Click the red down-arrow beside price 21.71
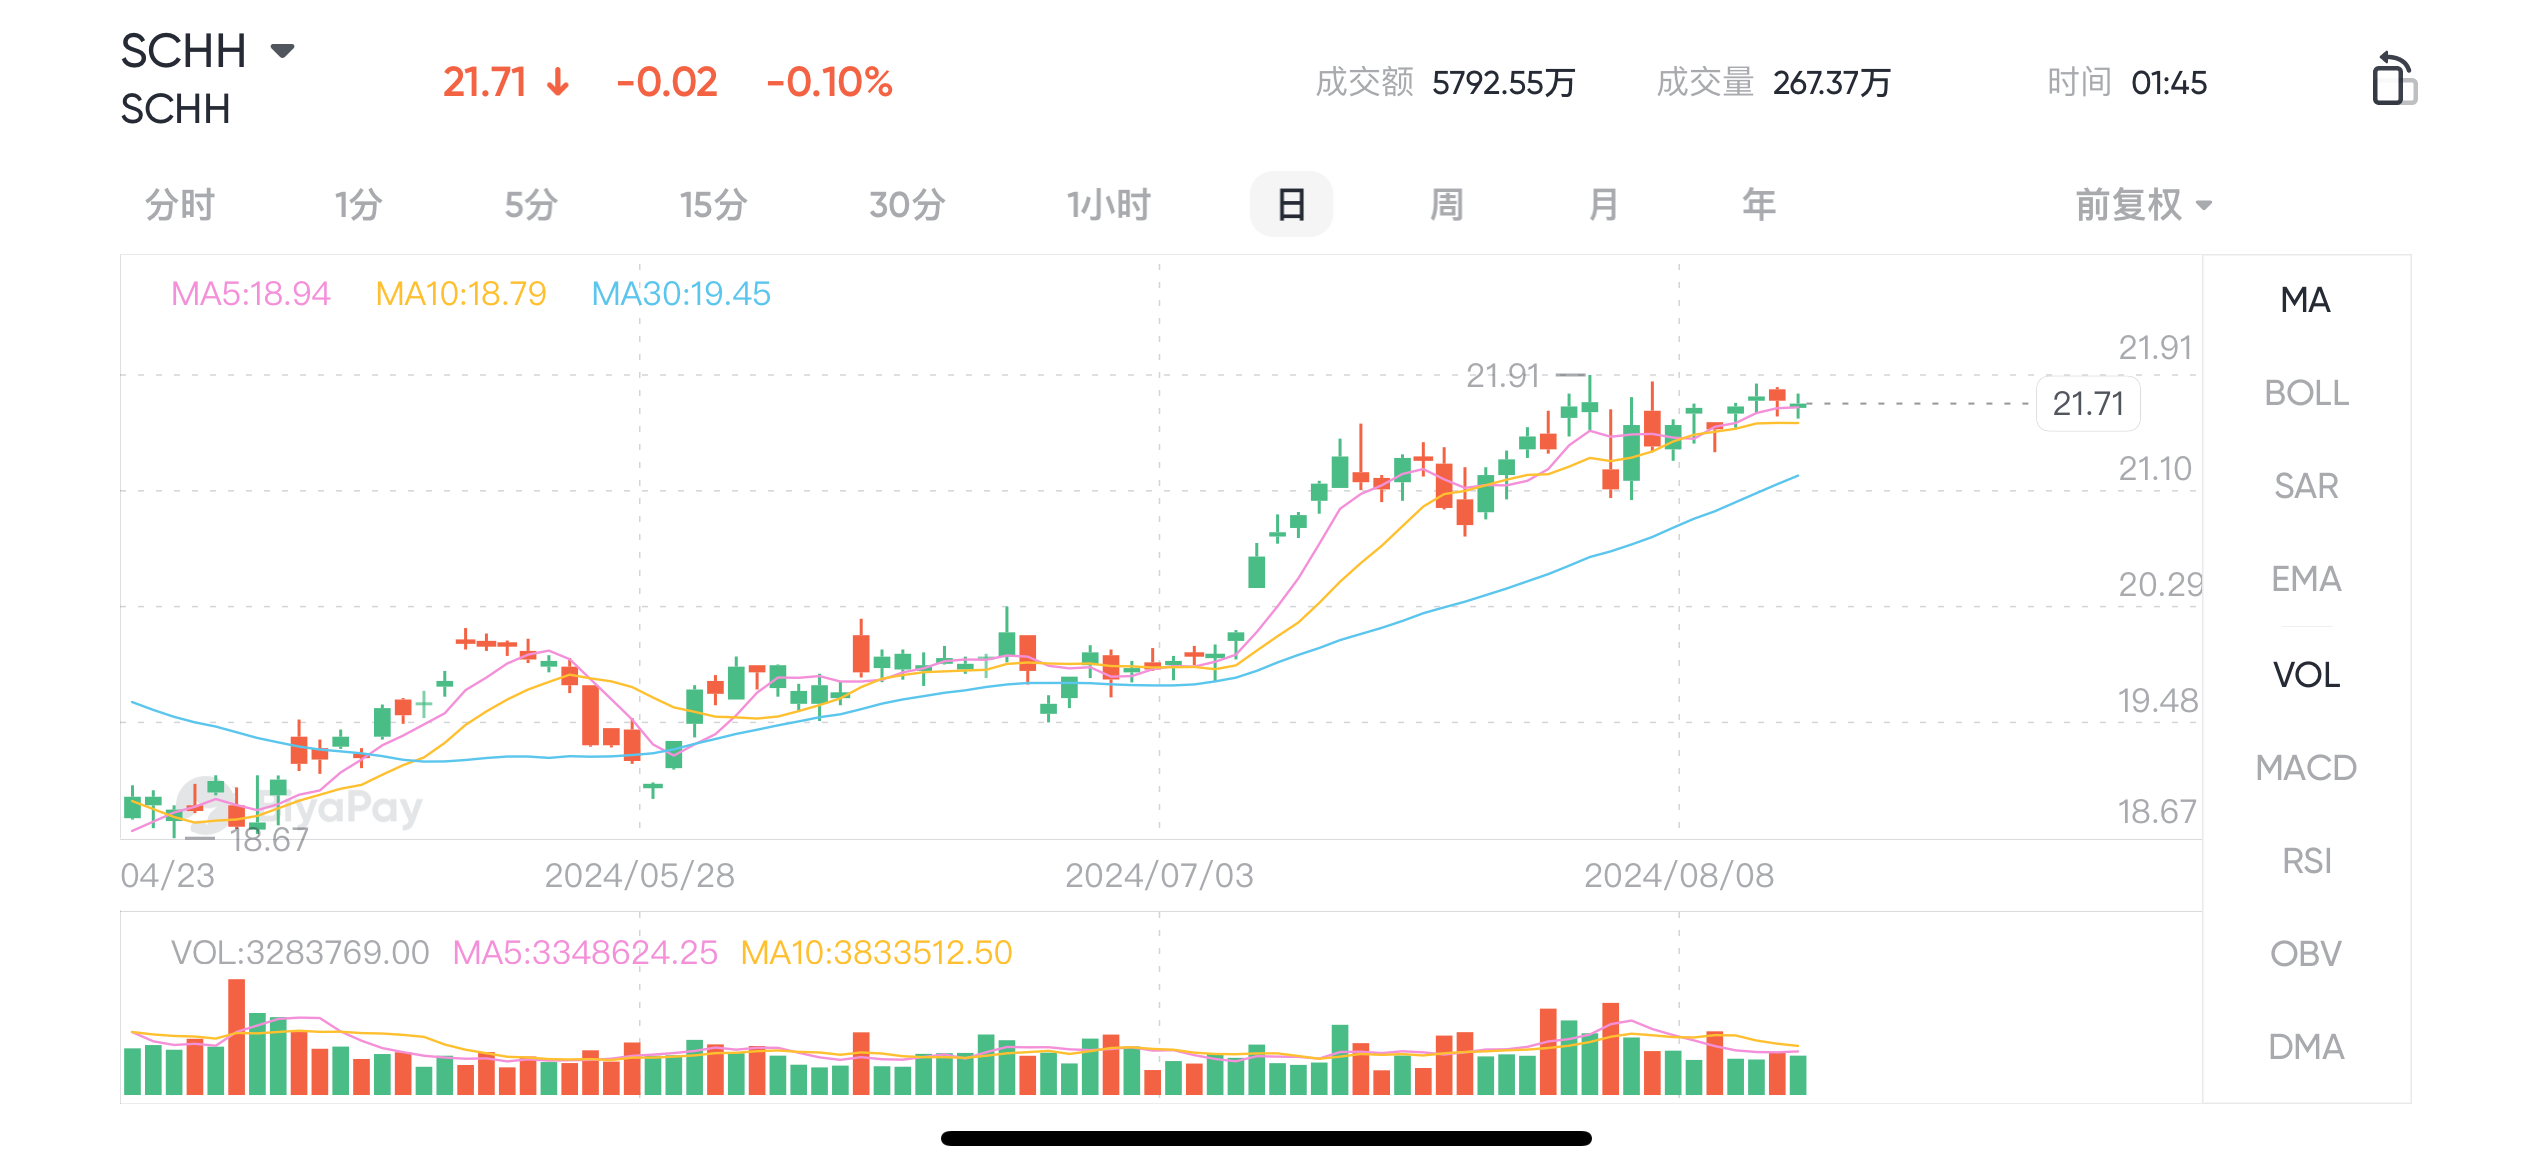Screen dimensions: 2532x1170 (x=558, y=82)
